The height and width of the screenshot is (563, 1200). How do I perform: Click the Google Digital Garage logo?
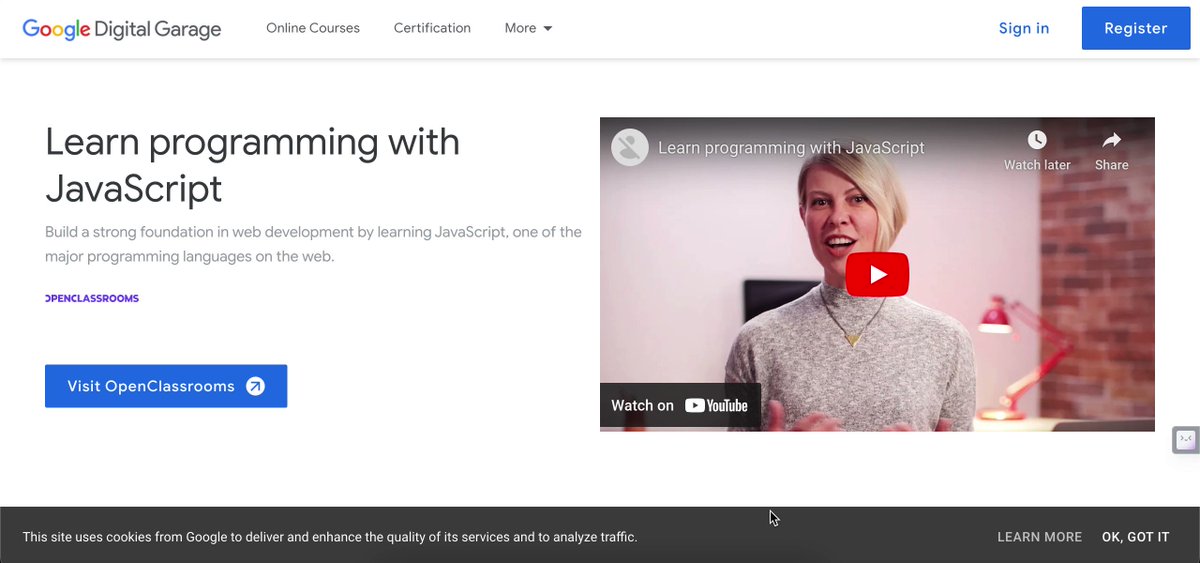tap(122, 28)
